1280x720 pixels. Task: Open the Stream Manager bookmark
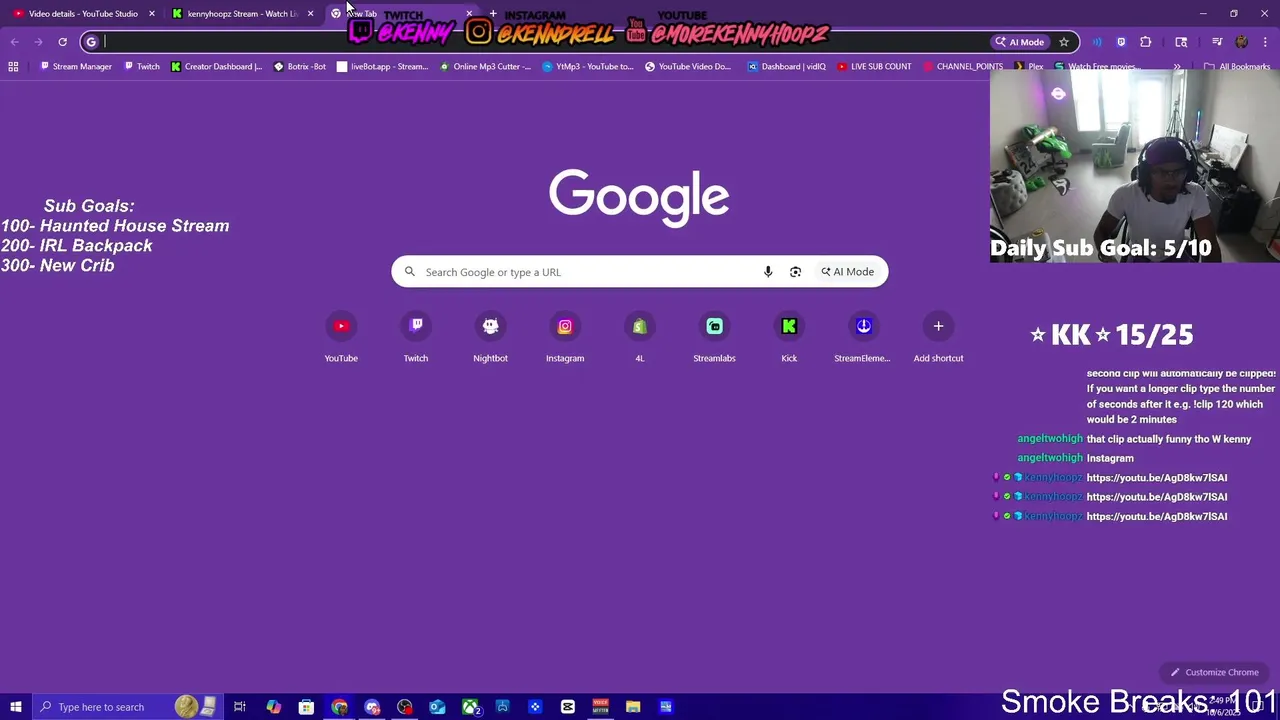pyautogui.click(x=76, y=67)
